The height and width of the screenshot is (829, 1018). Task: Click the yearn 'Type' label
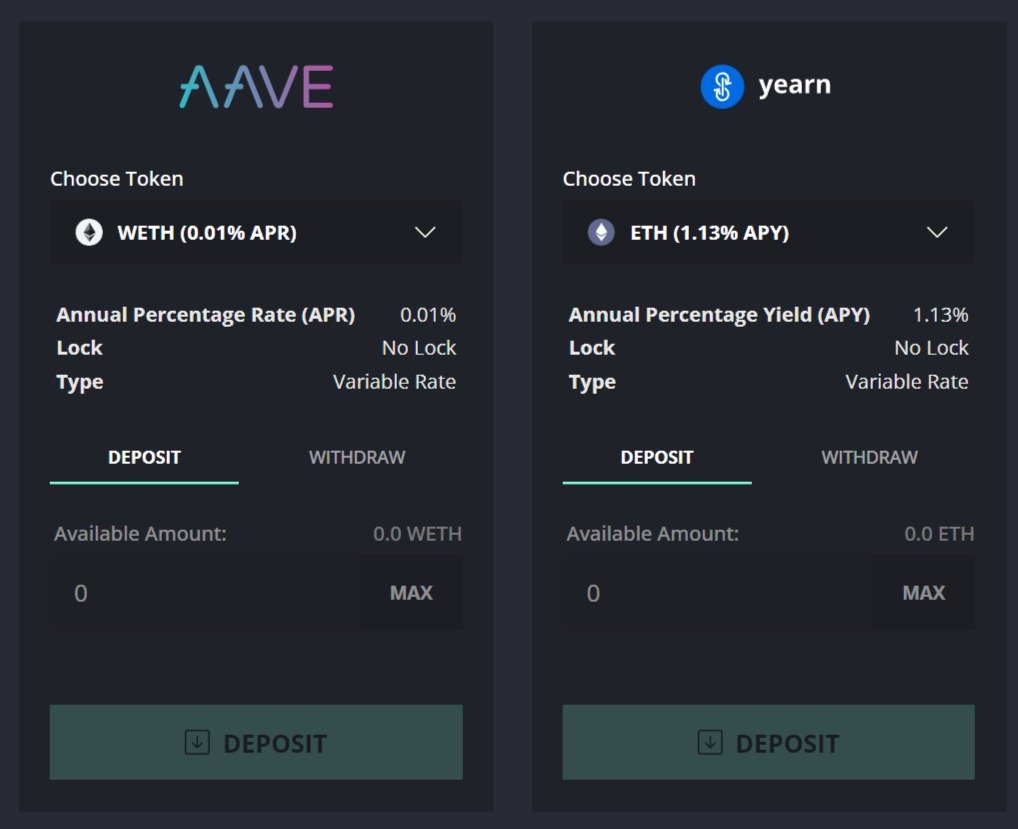[592, 382]
